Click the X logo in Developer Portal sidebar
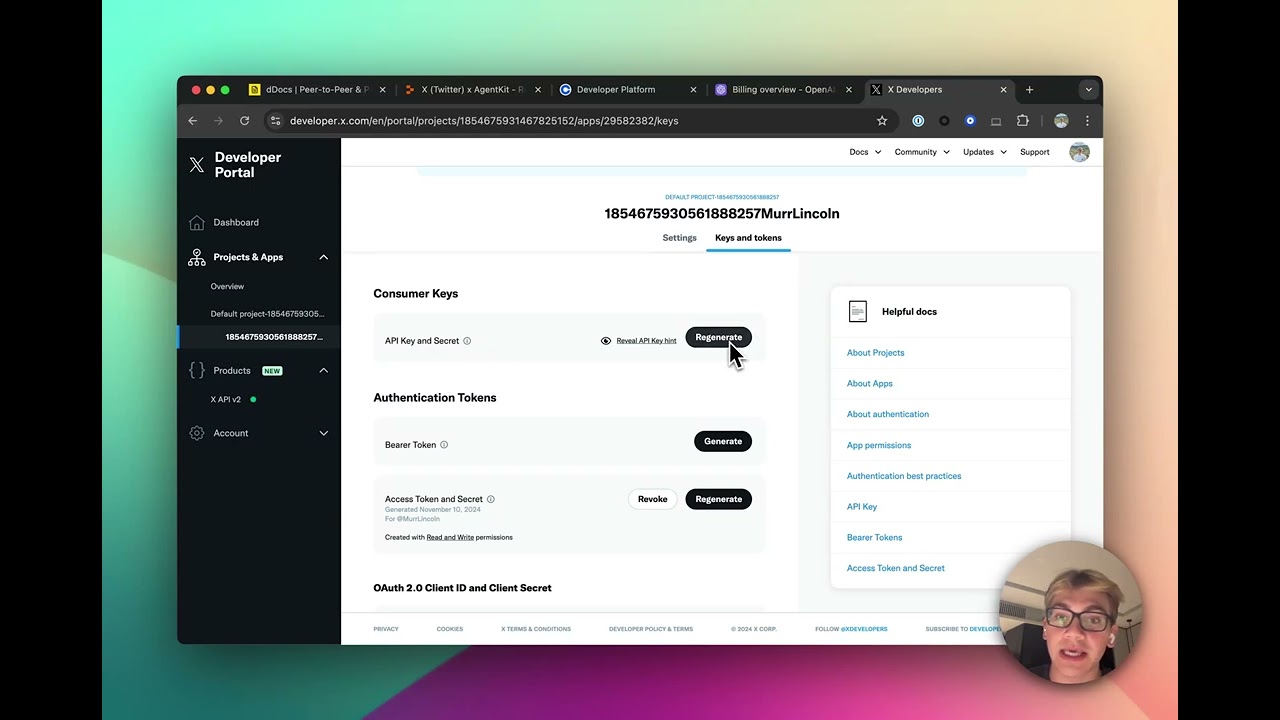This screenshot has width=1280, height=720. [x=197, y=165]
